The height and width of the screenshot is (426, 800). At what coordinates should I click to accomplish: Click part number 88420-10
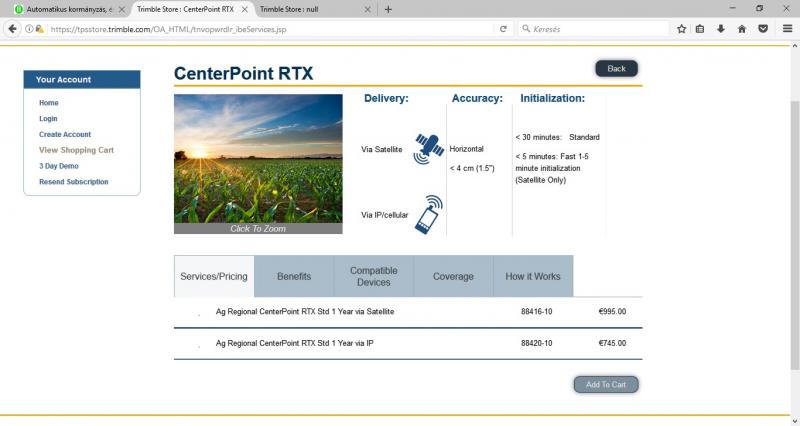click(x=537, y=343)
